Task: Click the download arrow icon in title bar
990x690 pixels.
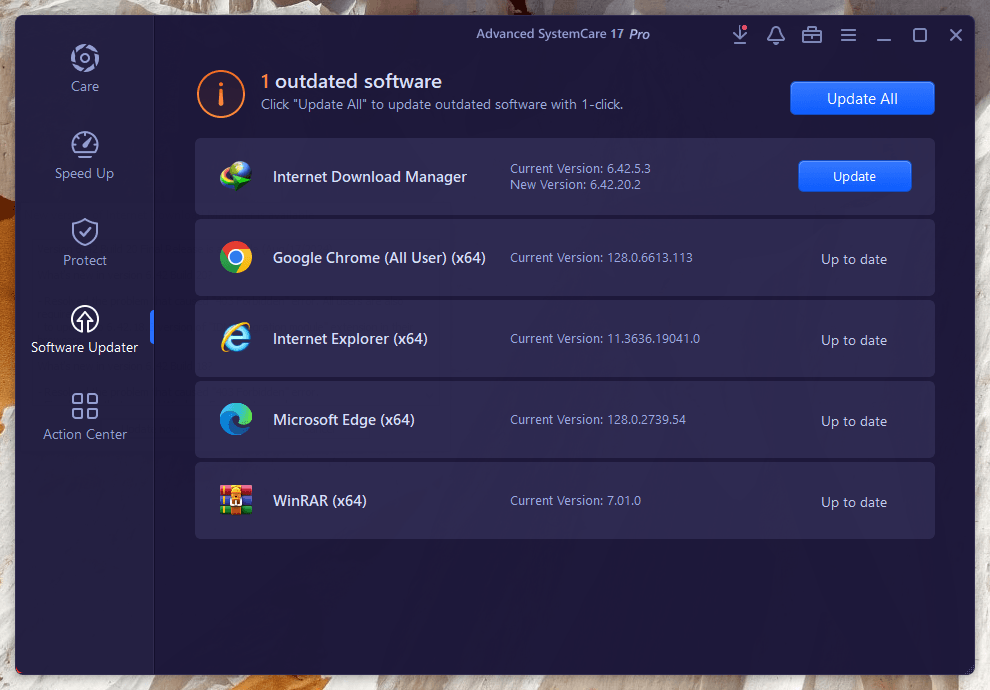Action: pyautogui.click(x=740, y=35)
